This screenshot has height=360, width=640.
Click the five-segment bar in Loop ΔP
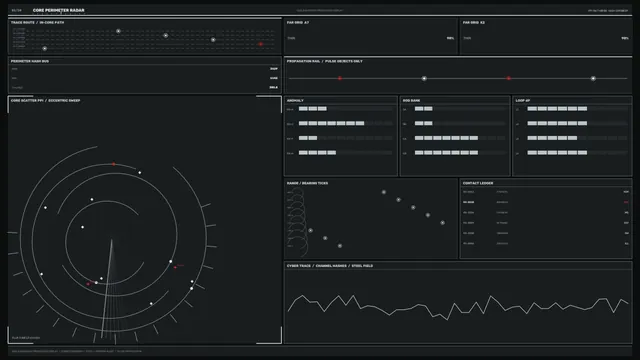[552, 138]
